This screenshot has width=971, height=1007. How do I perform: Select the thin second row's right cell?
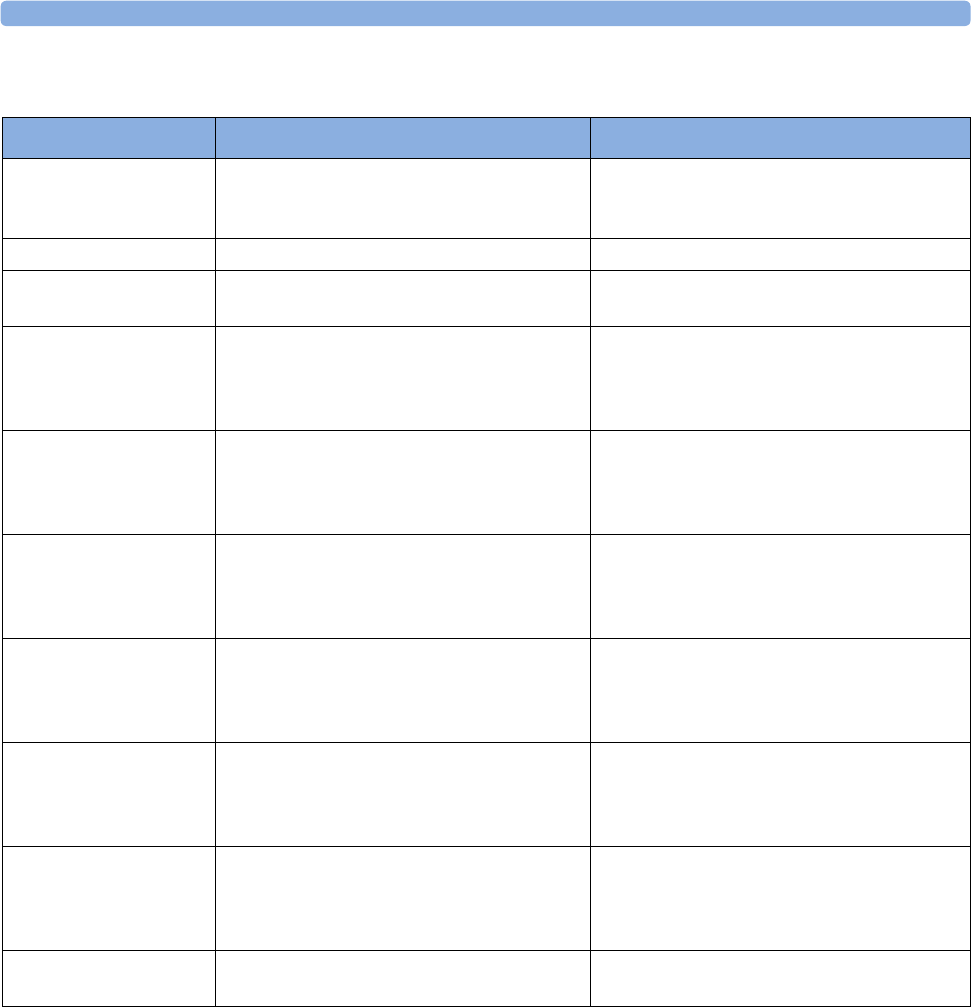(x=780, y=254)
